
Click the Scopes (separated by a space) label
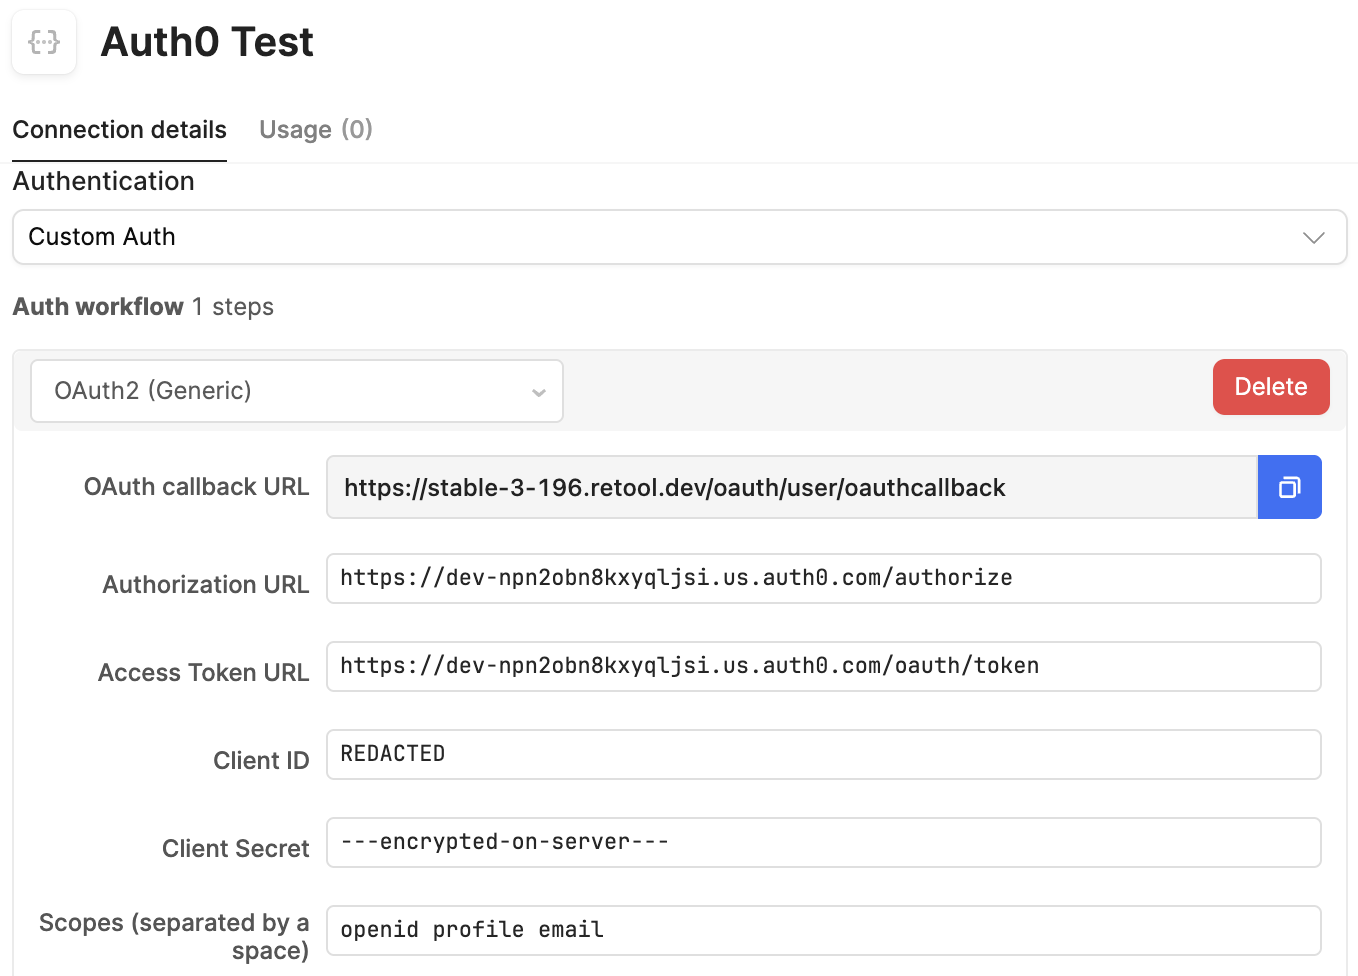[174, 936]
